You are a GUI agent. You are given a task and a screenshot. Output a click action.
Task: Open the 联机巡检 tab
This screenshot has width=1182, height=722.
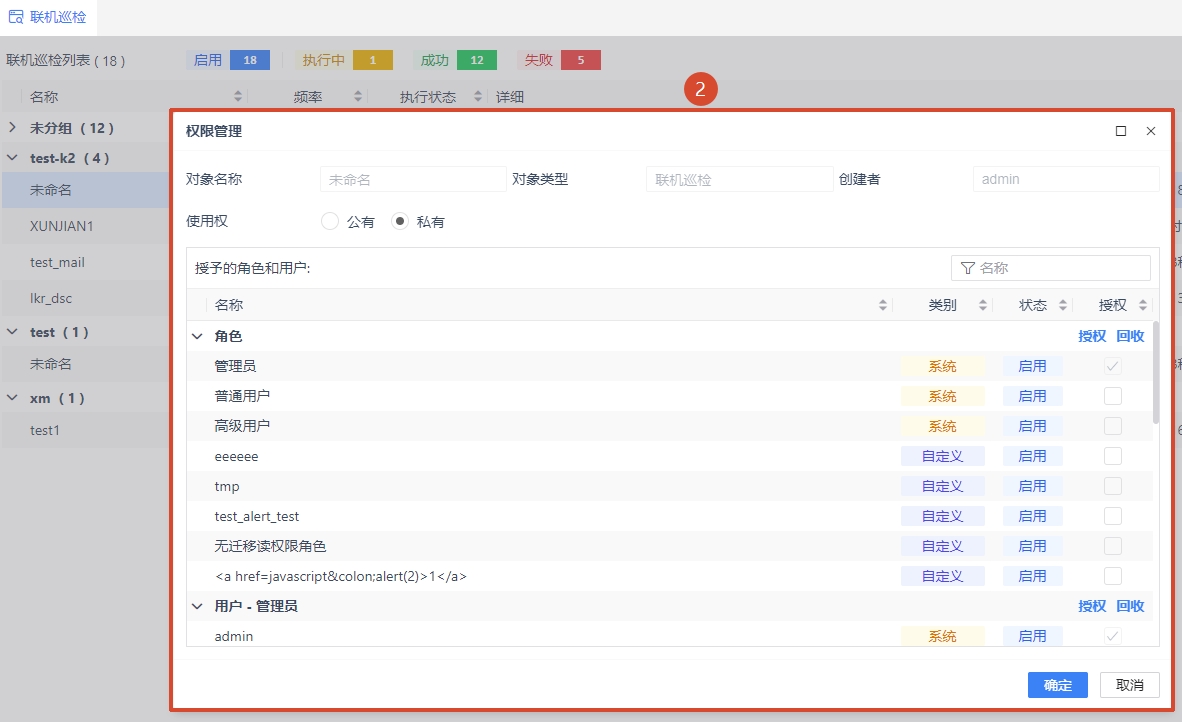point(48,17)
